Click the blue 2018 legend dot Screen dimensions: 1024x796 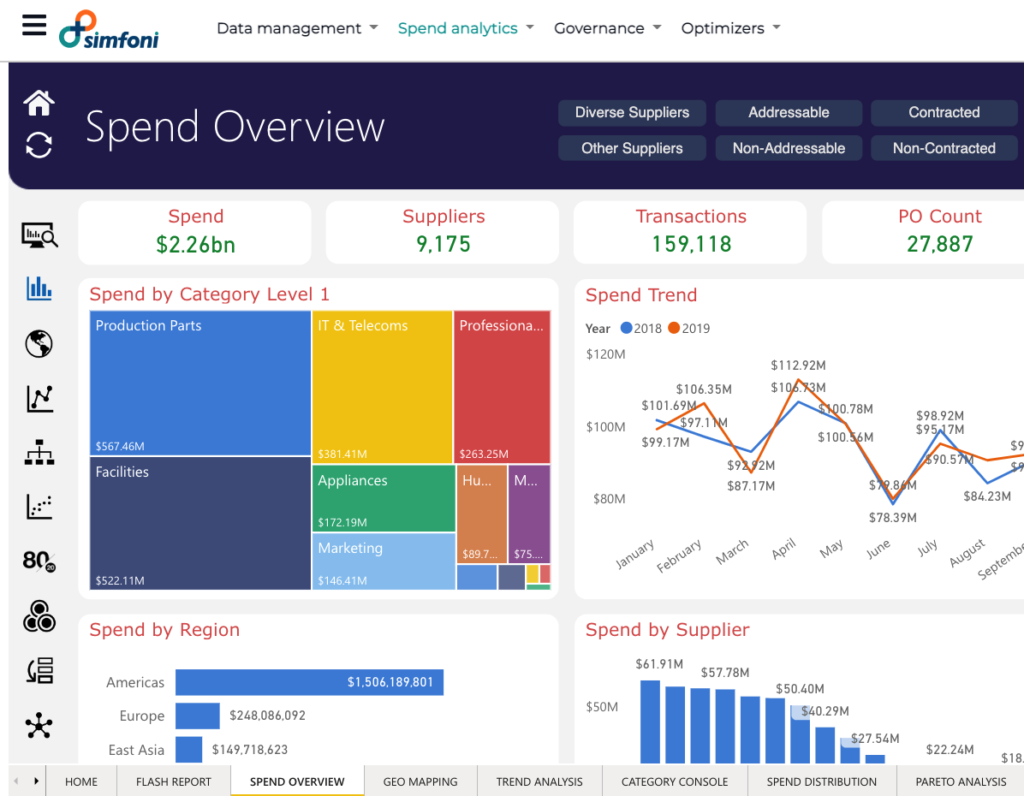point(626,328)
